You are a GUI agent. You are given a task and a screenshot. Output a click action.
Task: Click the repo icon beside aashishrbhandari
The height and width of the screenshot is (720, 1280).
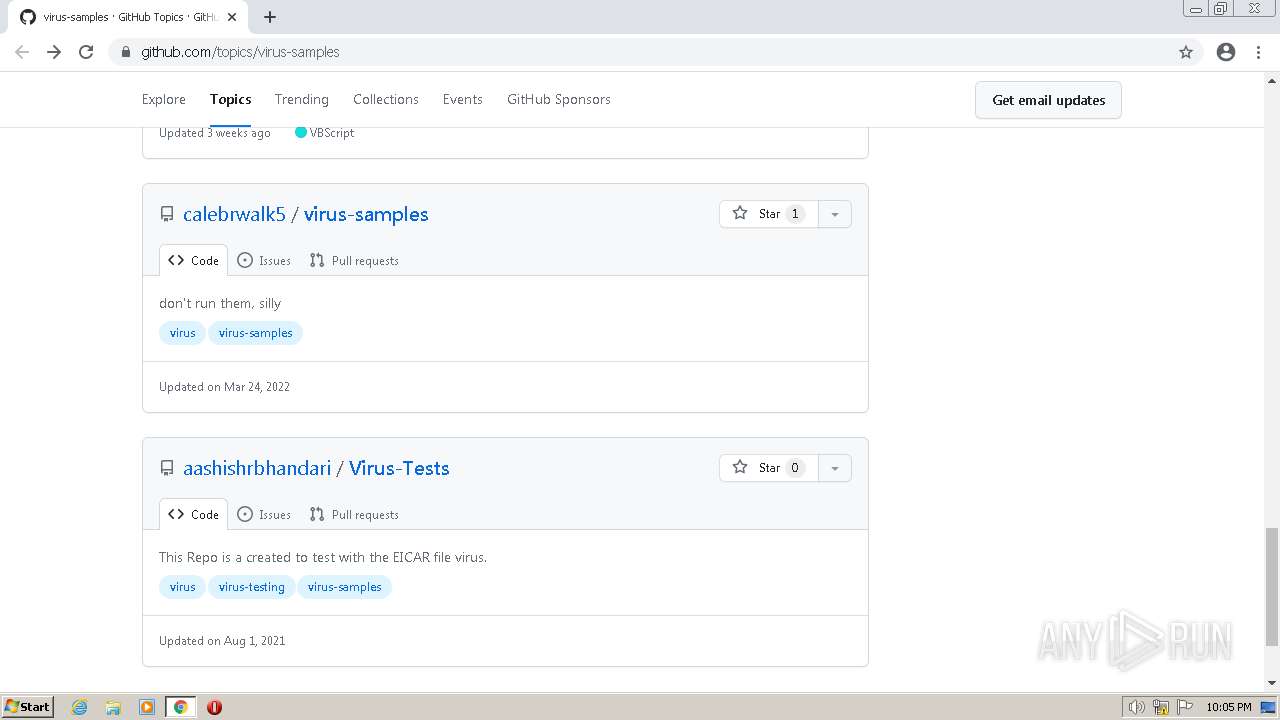pos(167,468)
